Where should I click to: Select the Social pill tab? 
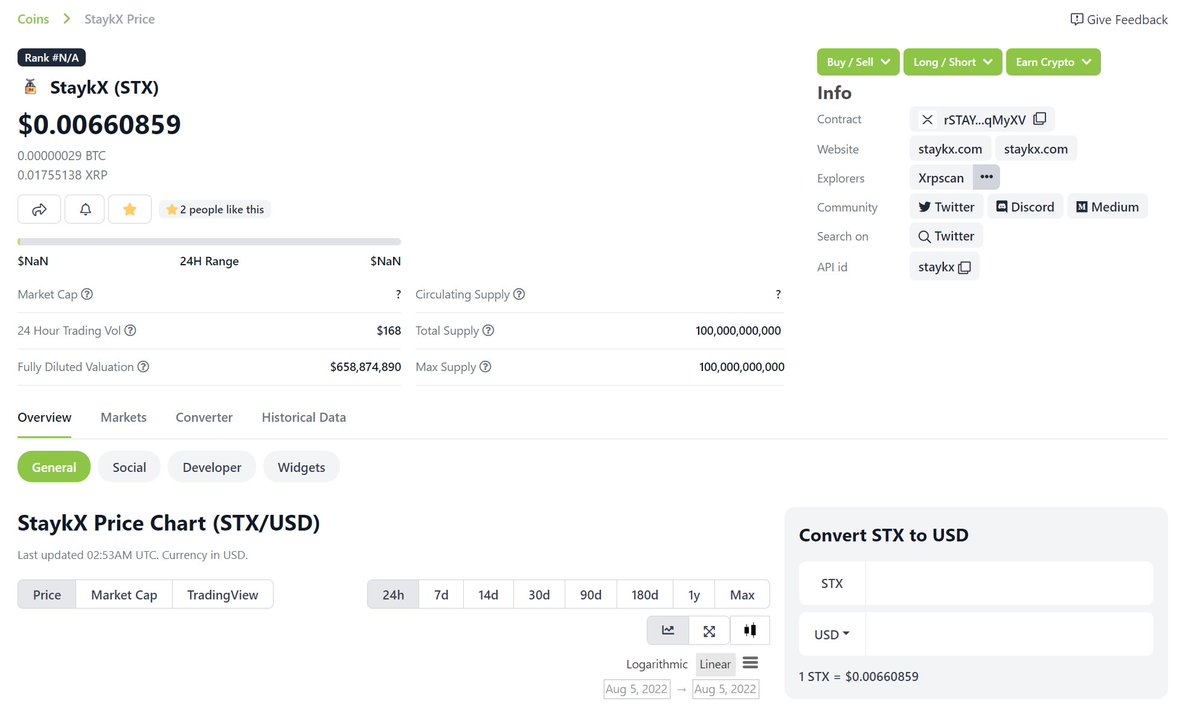click(x=129, y=467)
